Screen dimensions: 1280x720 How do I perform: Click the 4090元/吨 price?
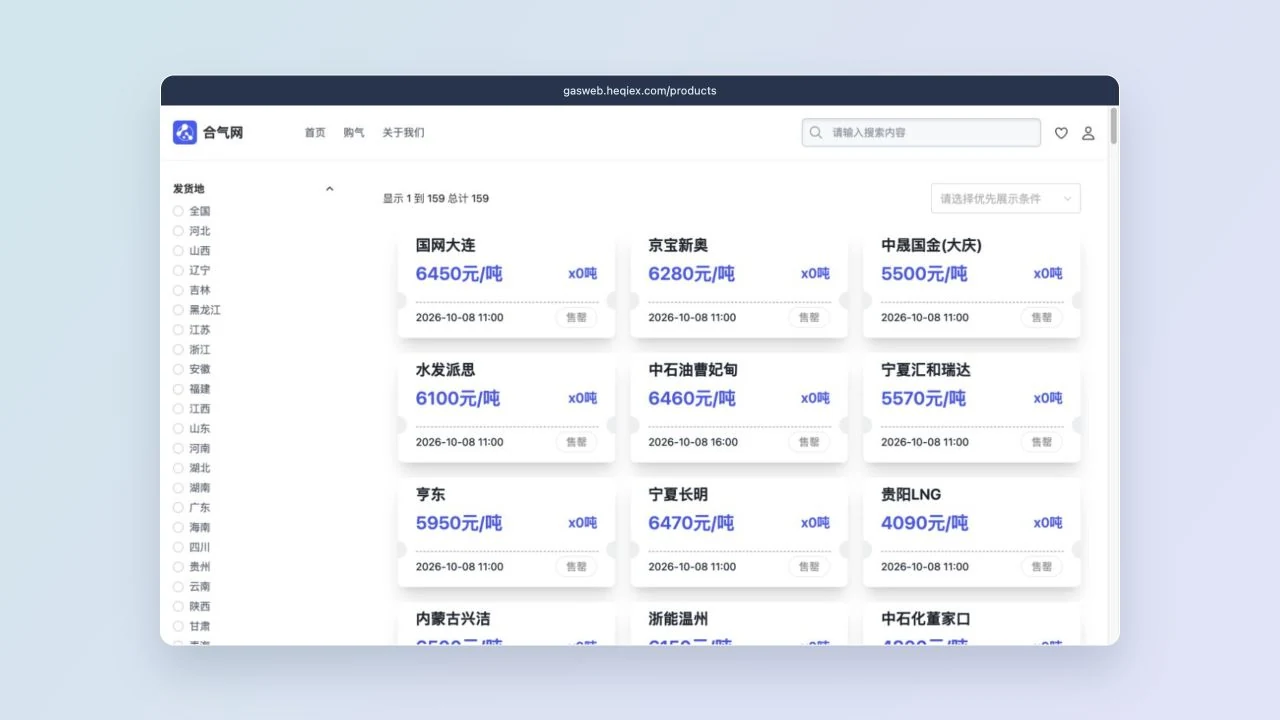[x=925, y=523]
